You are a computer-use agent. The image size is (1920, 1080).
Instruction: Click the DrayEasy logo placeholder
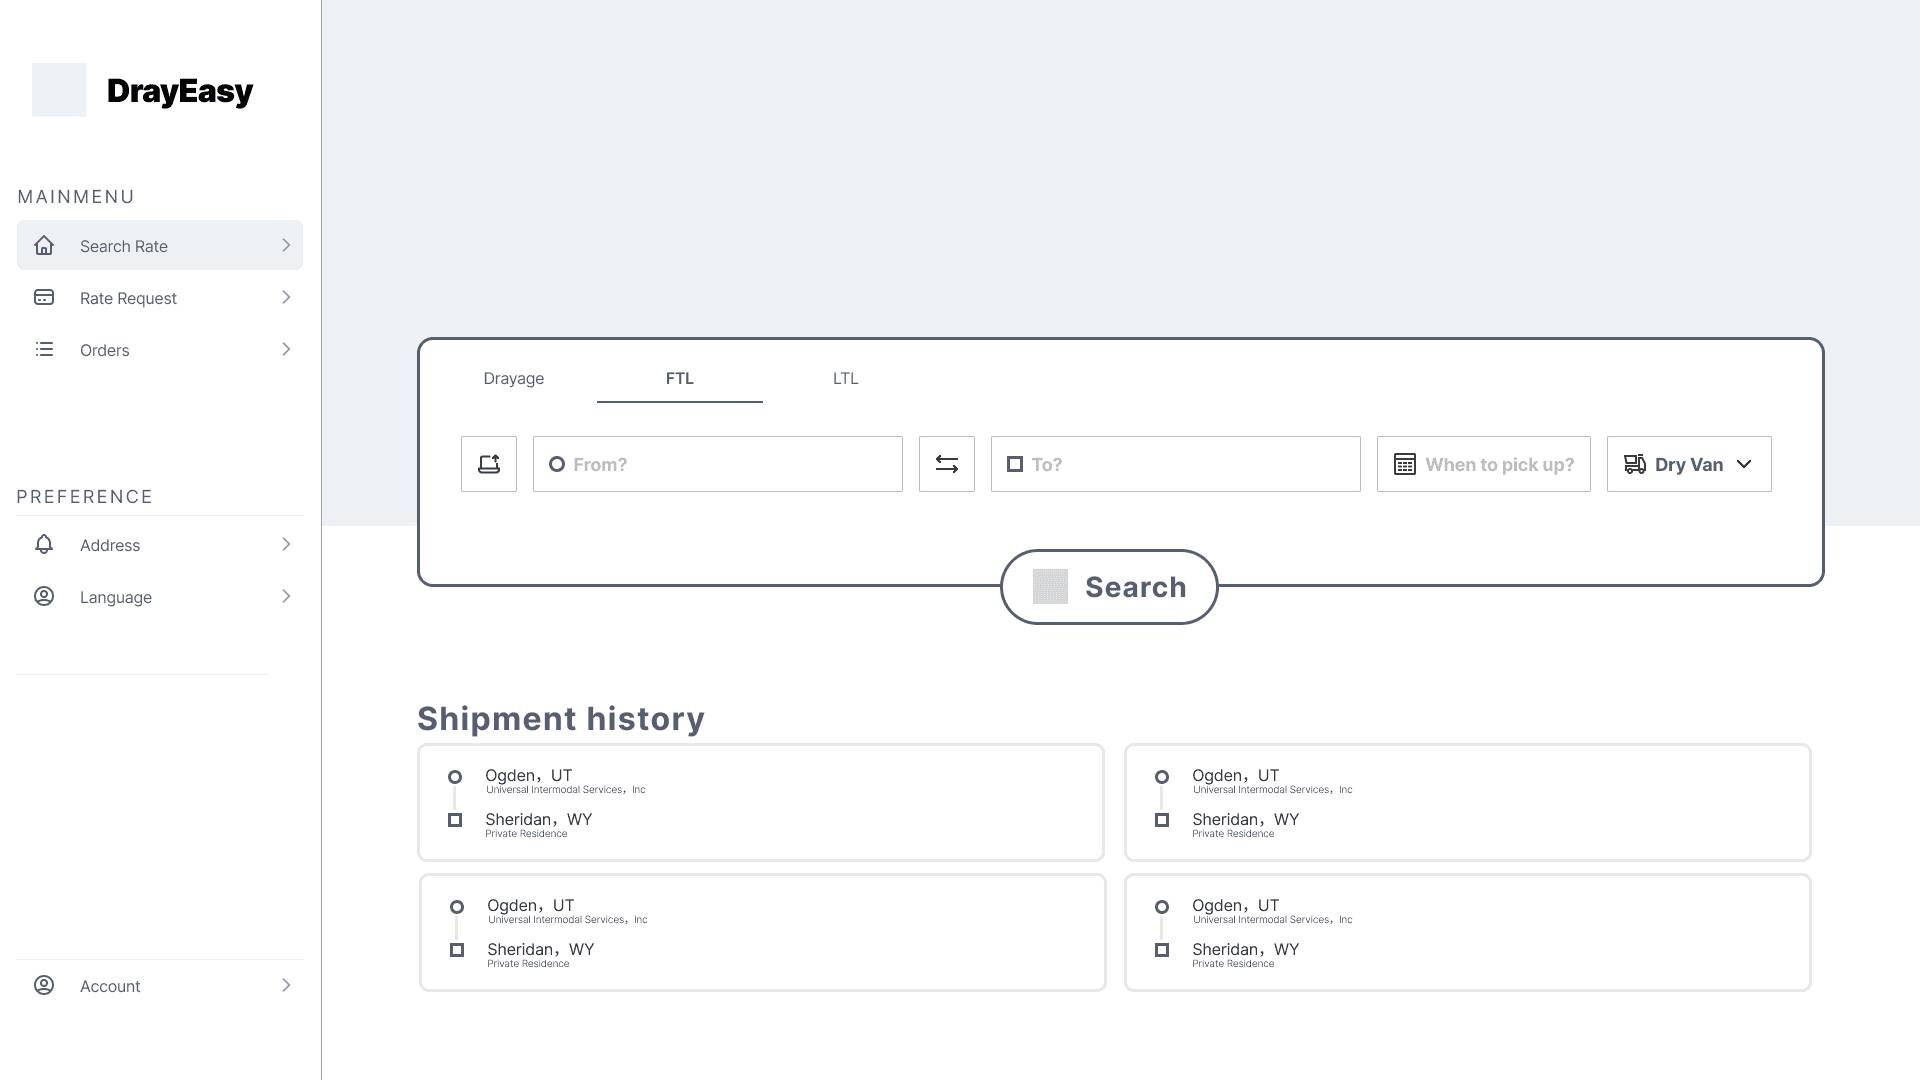[x=59, y=90]
